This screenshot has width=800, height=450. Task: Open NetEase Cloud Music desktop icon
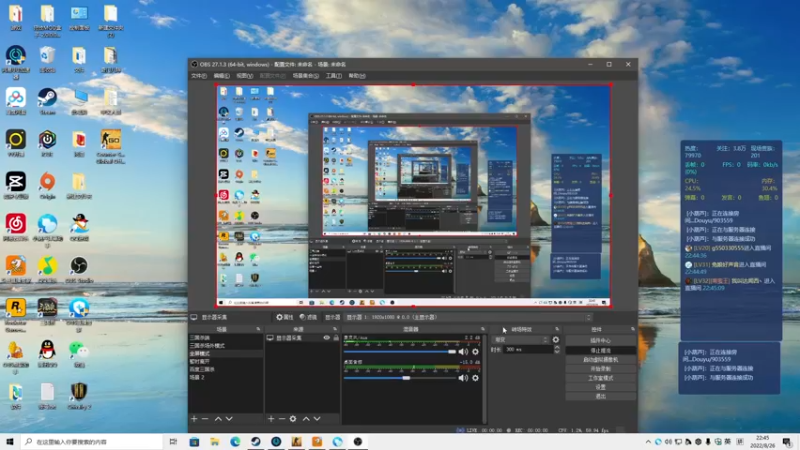pos(16,228)
